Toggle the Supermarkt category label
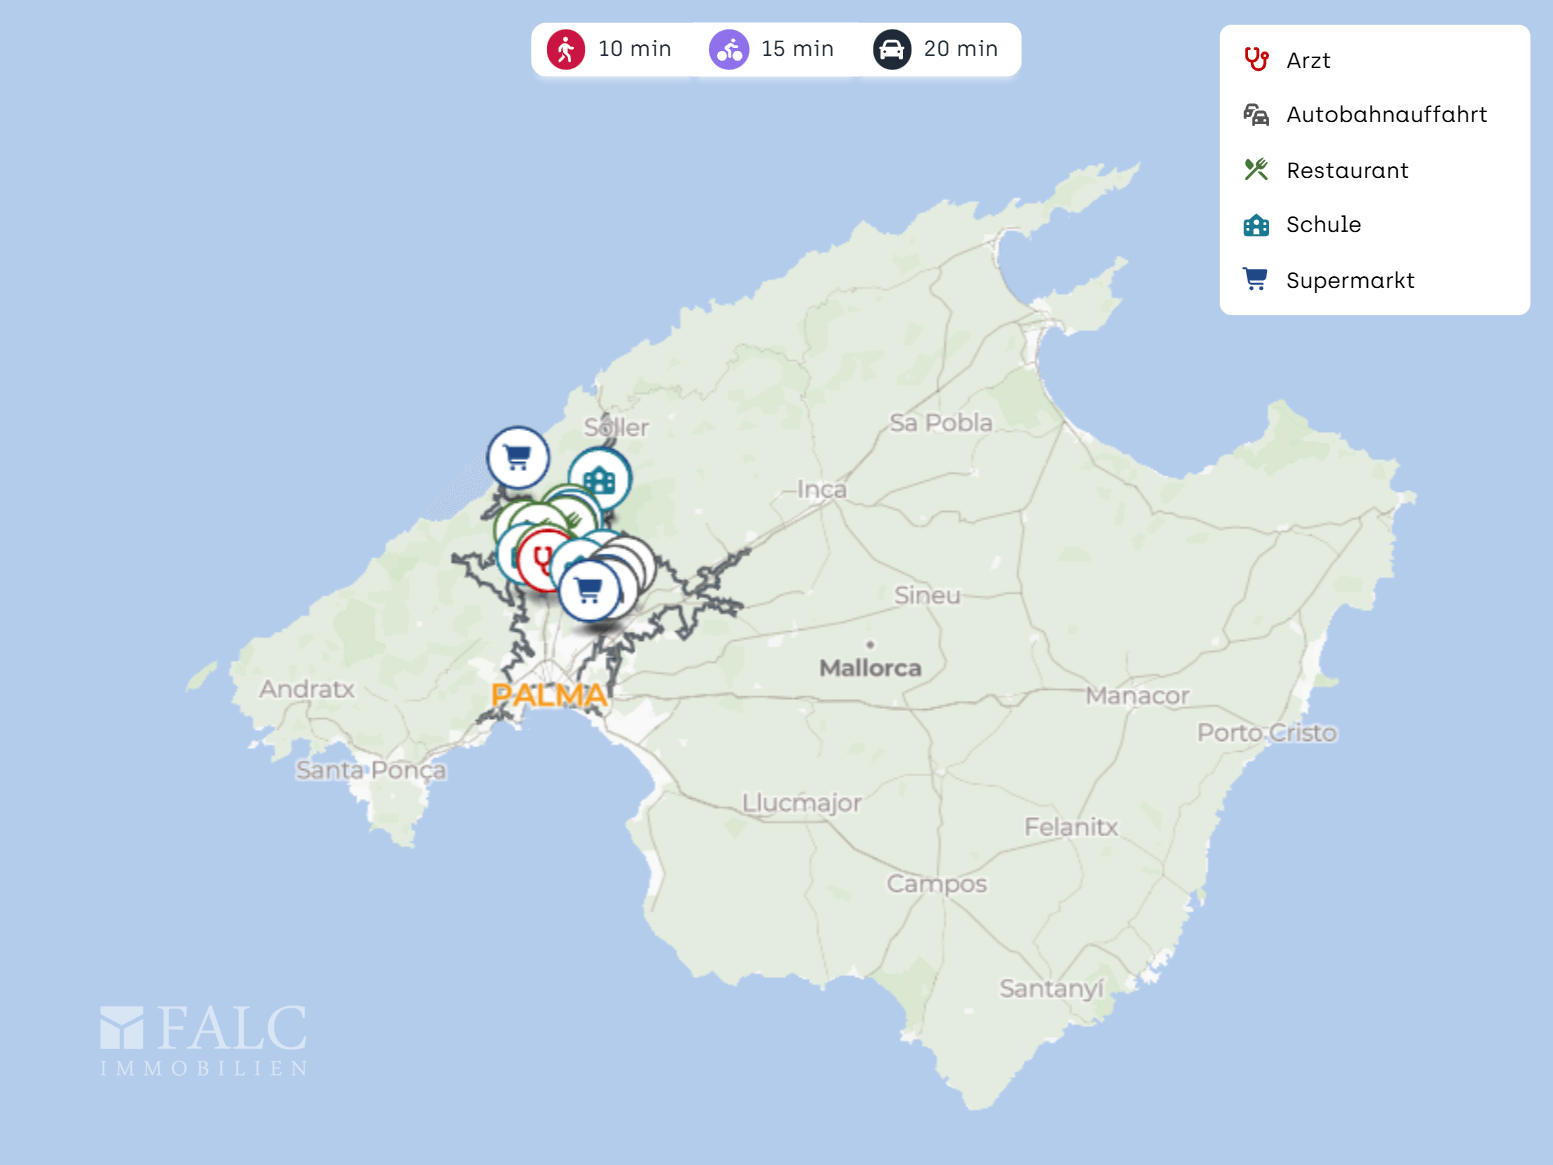The height and width of the screenshot is (1165, 1553). (x=1350, y=281)
